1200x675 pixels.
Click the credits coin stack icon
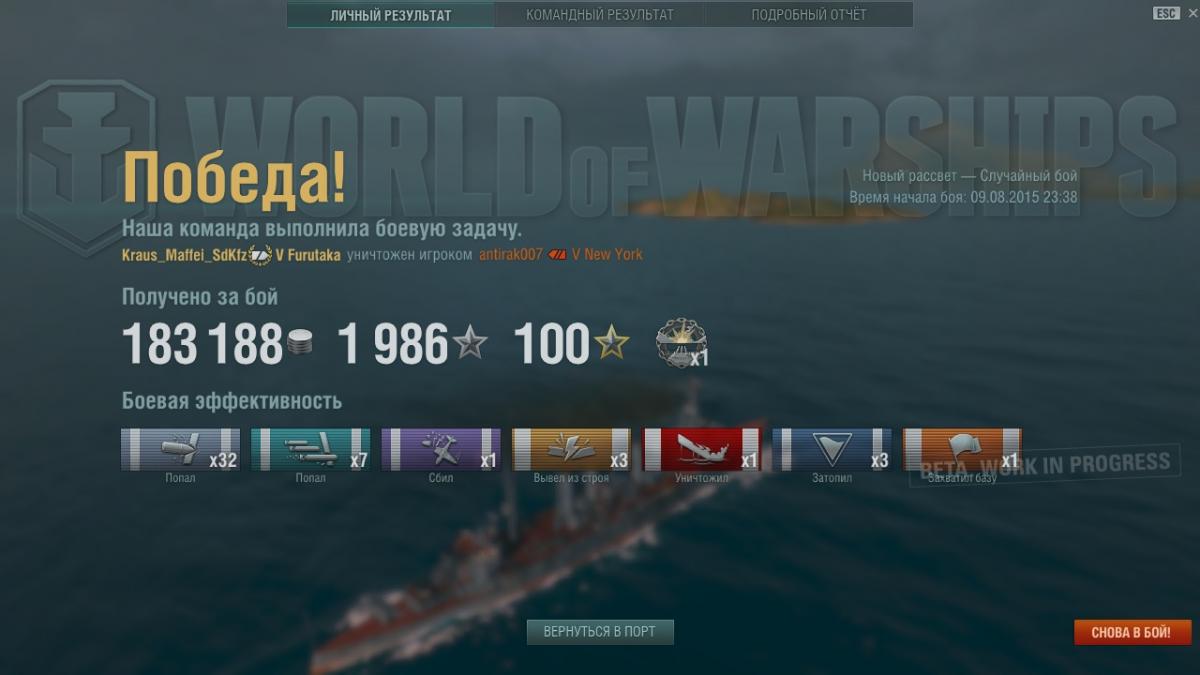[x=300, y=344]
